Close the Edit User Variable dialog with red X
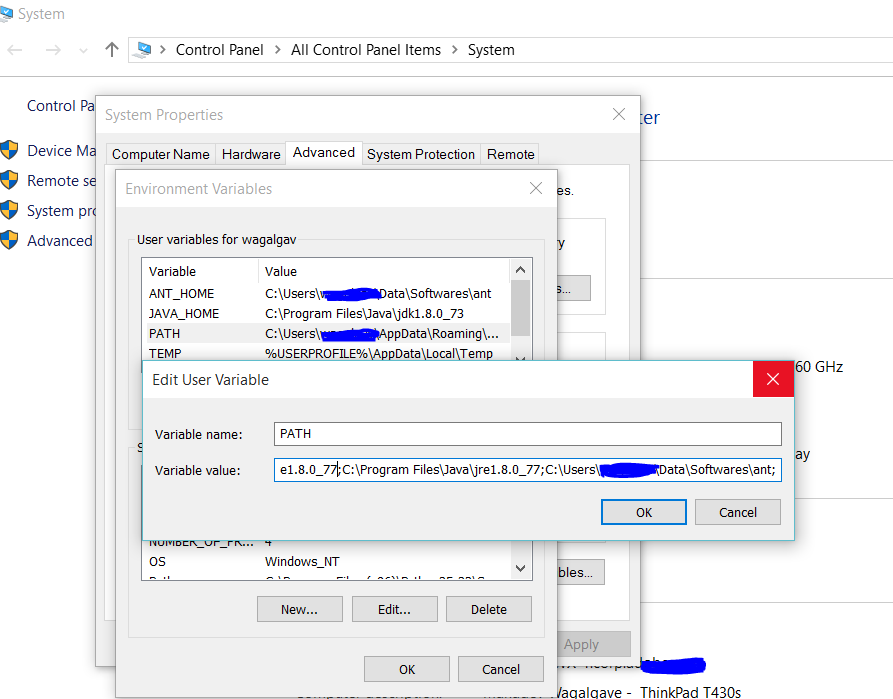 click(773, 380)
